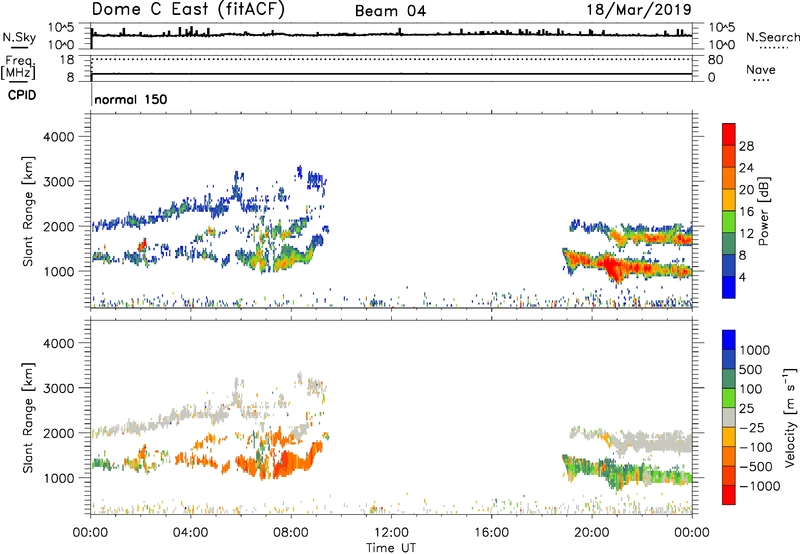The width and height of the screenshot is (800, 554).
Task: Pick the blue bottom of power colorbar
Action: pos(729,287)
